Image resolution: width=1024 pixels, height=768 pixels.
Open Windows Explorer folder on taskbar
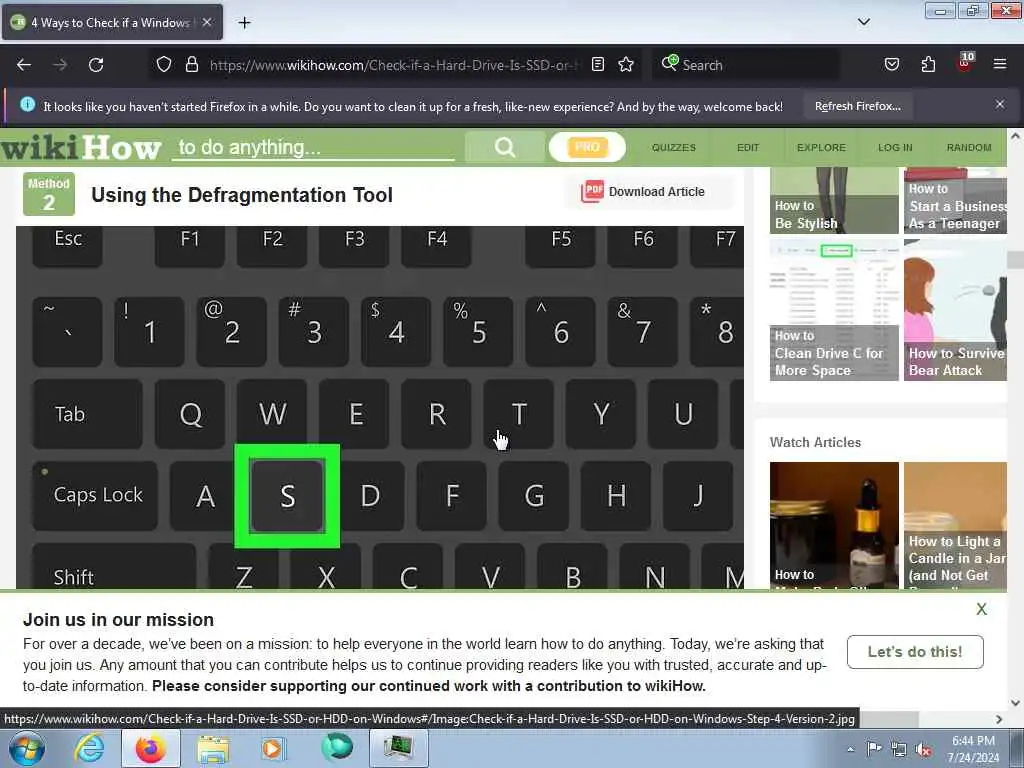214,748
